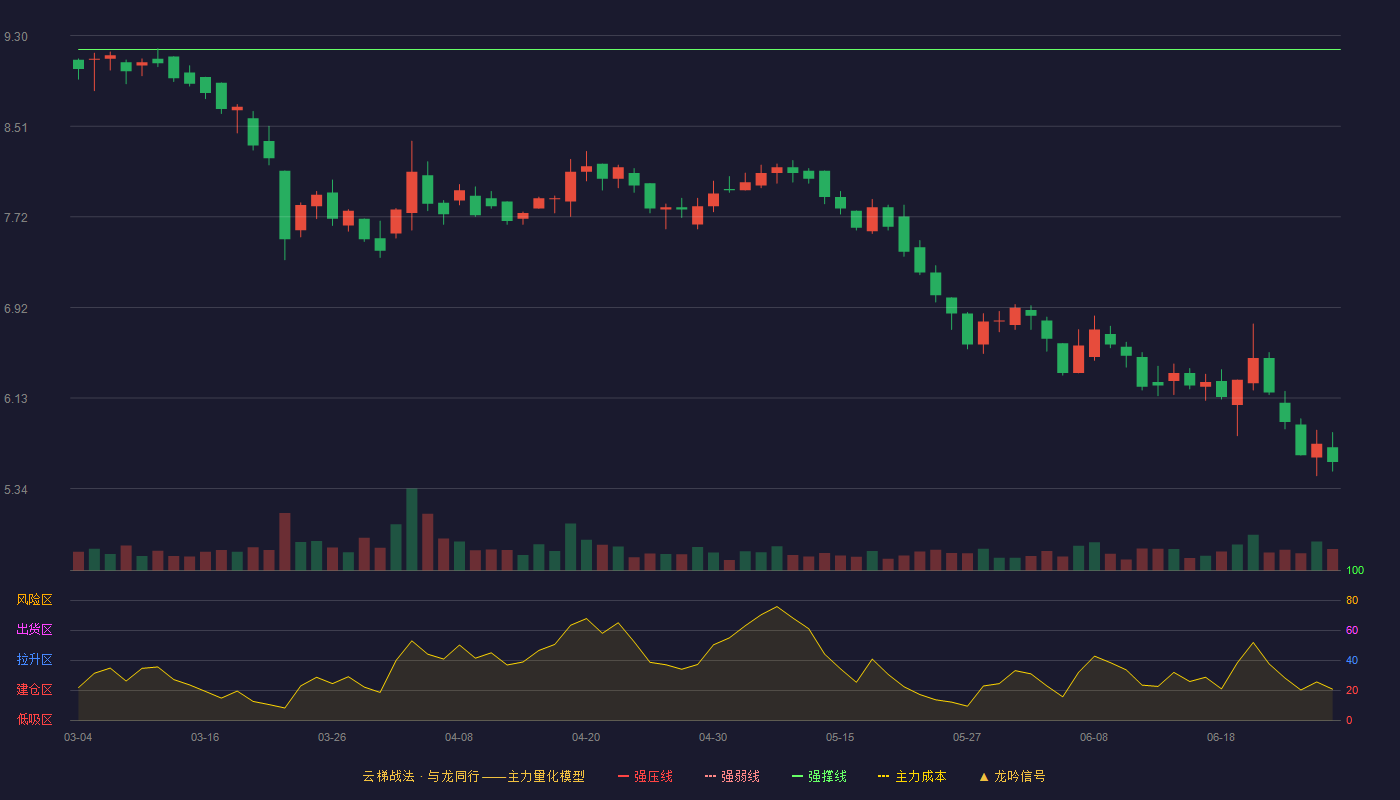Screen dimensions: 1400x800
Task: Click the 05-27 date label
Action: [x=967, y=737]
